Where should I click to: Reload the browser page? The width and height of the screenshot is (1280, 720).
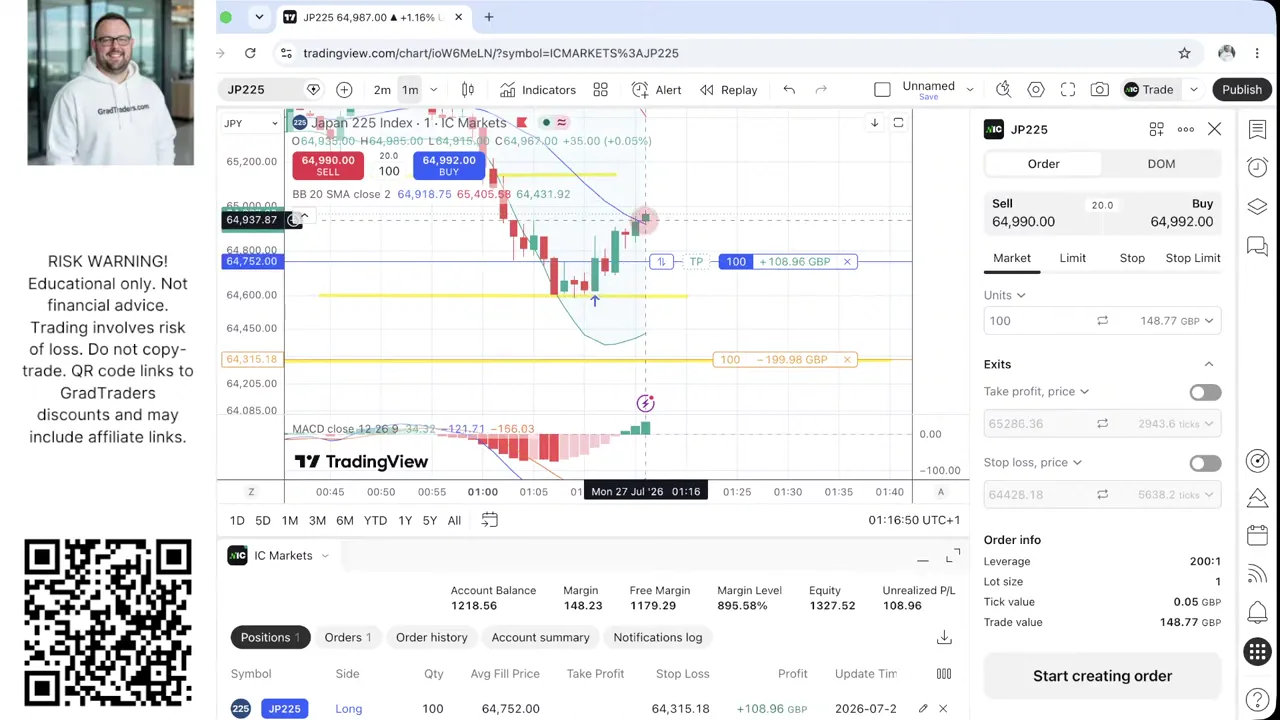pyautogui.click(x=250, y=53)
